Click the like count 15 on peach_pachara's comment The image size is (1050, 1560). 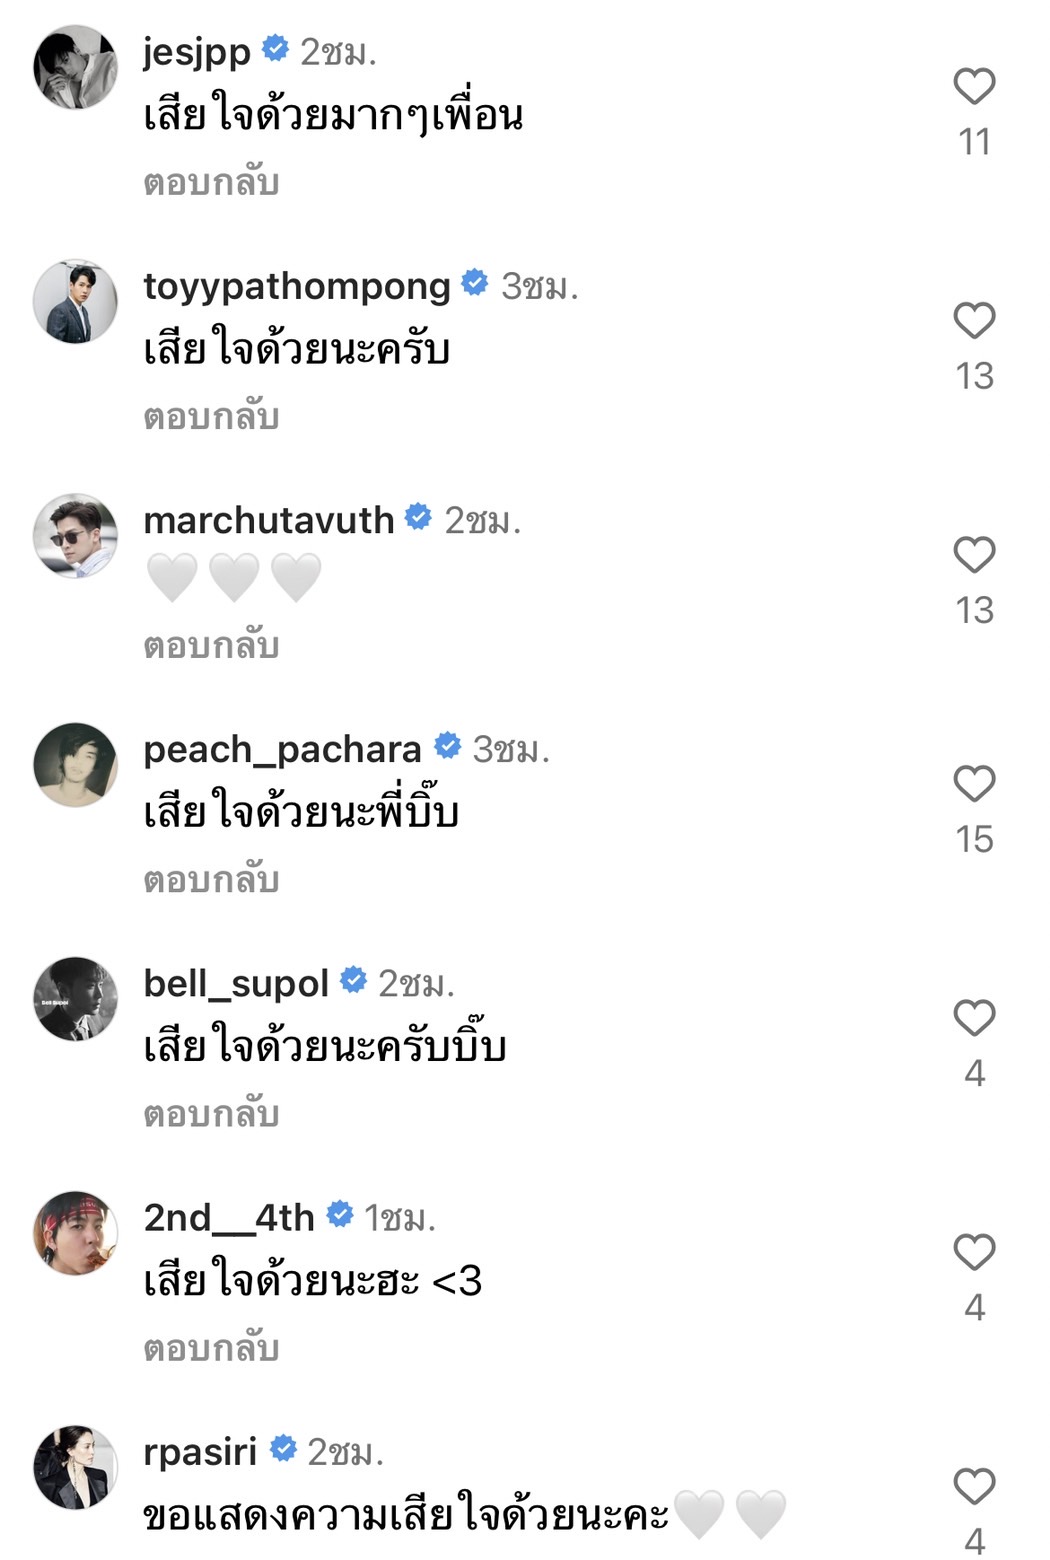[977, 837]
